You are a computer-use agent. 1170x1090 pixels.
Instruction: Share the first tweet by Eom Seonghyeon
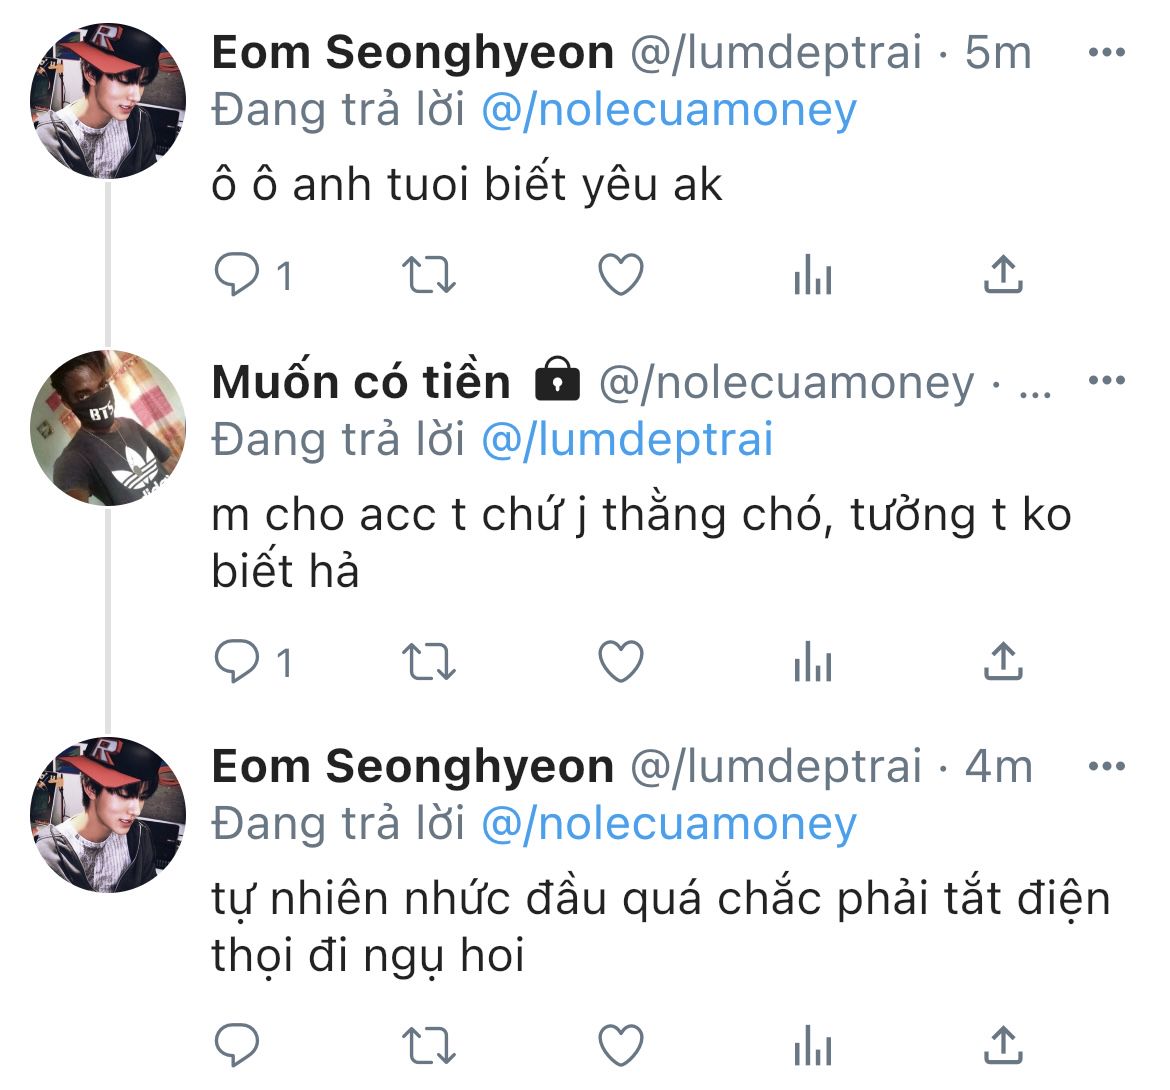point(1003,275)
